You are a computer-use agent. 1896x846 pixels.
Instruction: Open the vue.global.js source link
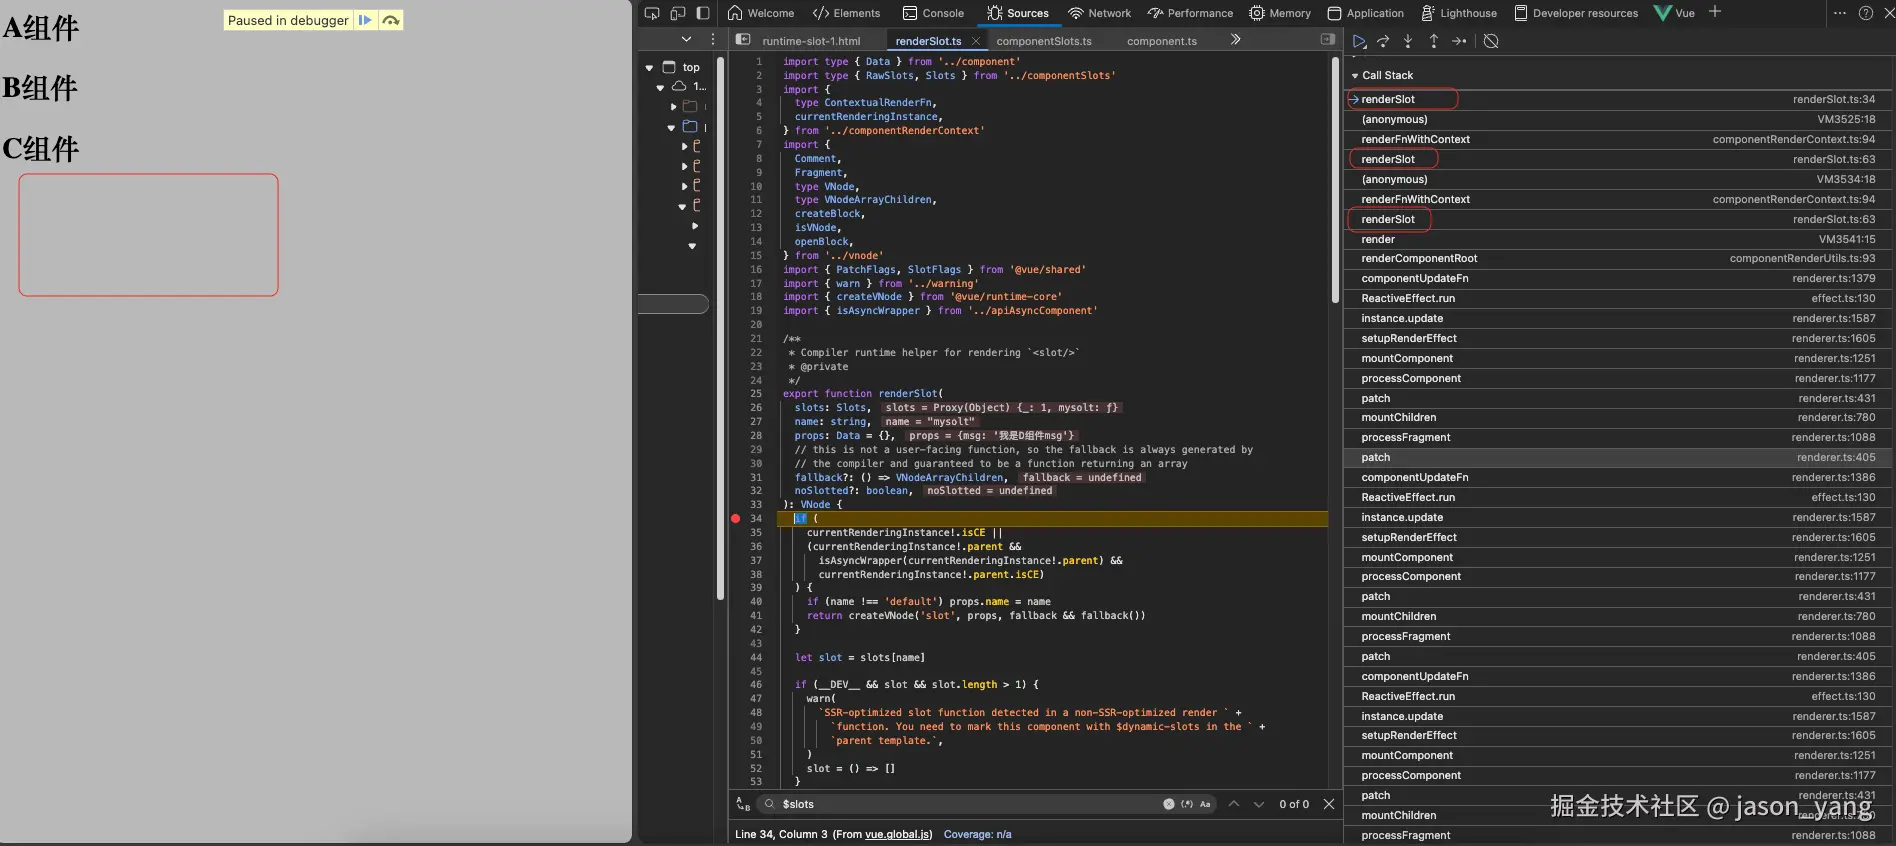pyautogui.click(x=898, y=834)
